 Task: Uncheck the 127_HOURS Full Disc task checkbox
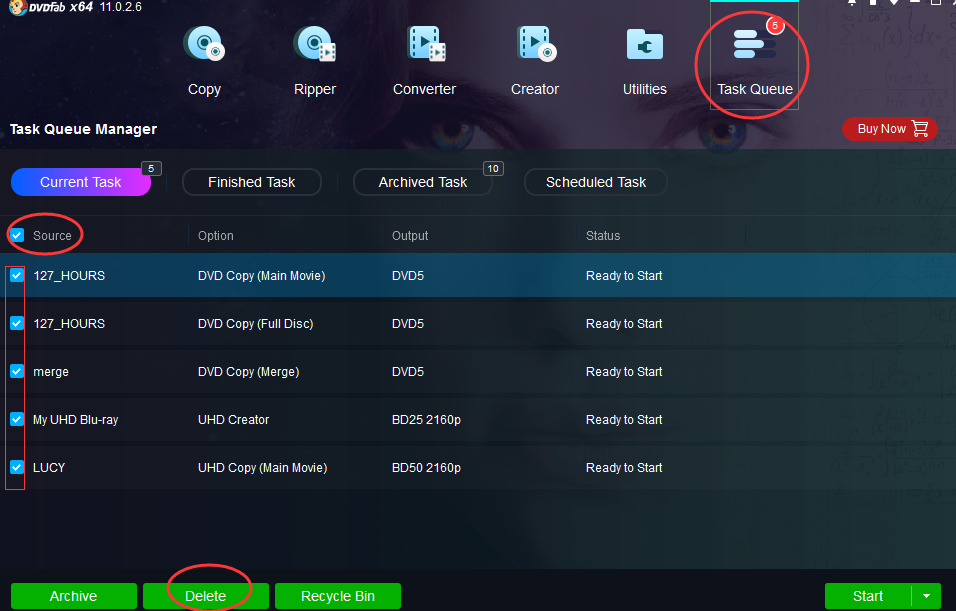17,323
